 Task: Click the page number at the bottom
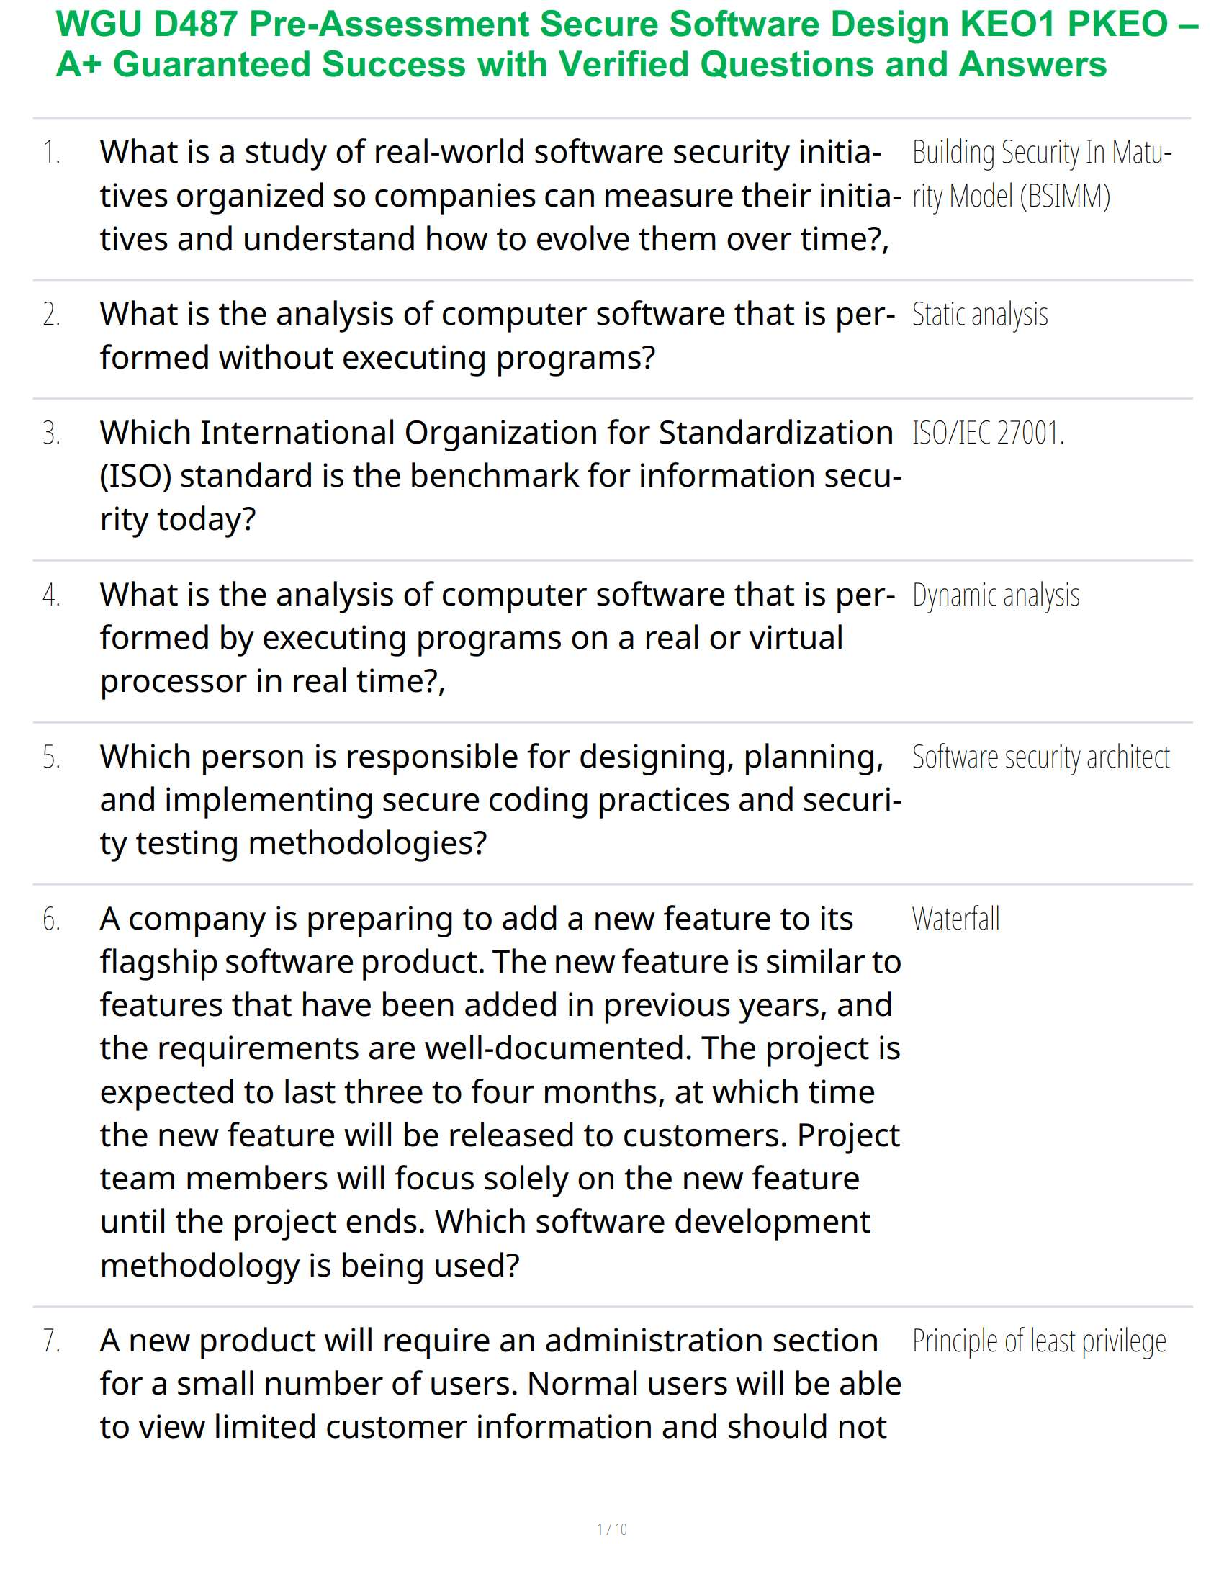(612, 1529)
